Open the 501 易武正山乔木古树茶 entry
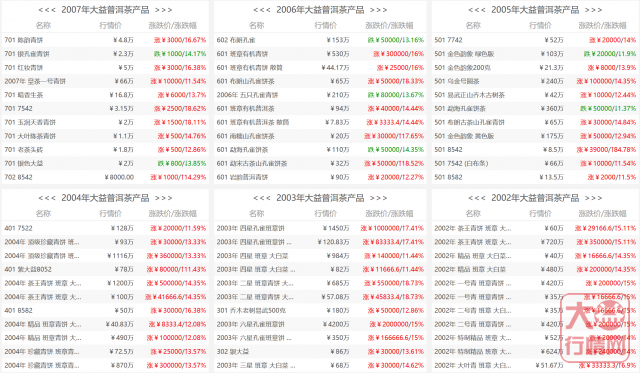Viewport: 640px width, 373px height. [x=469, y=95]
